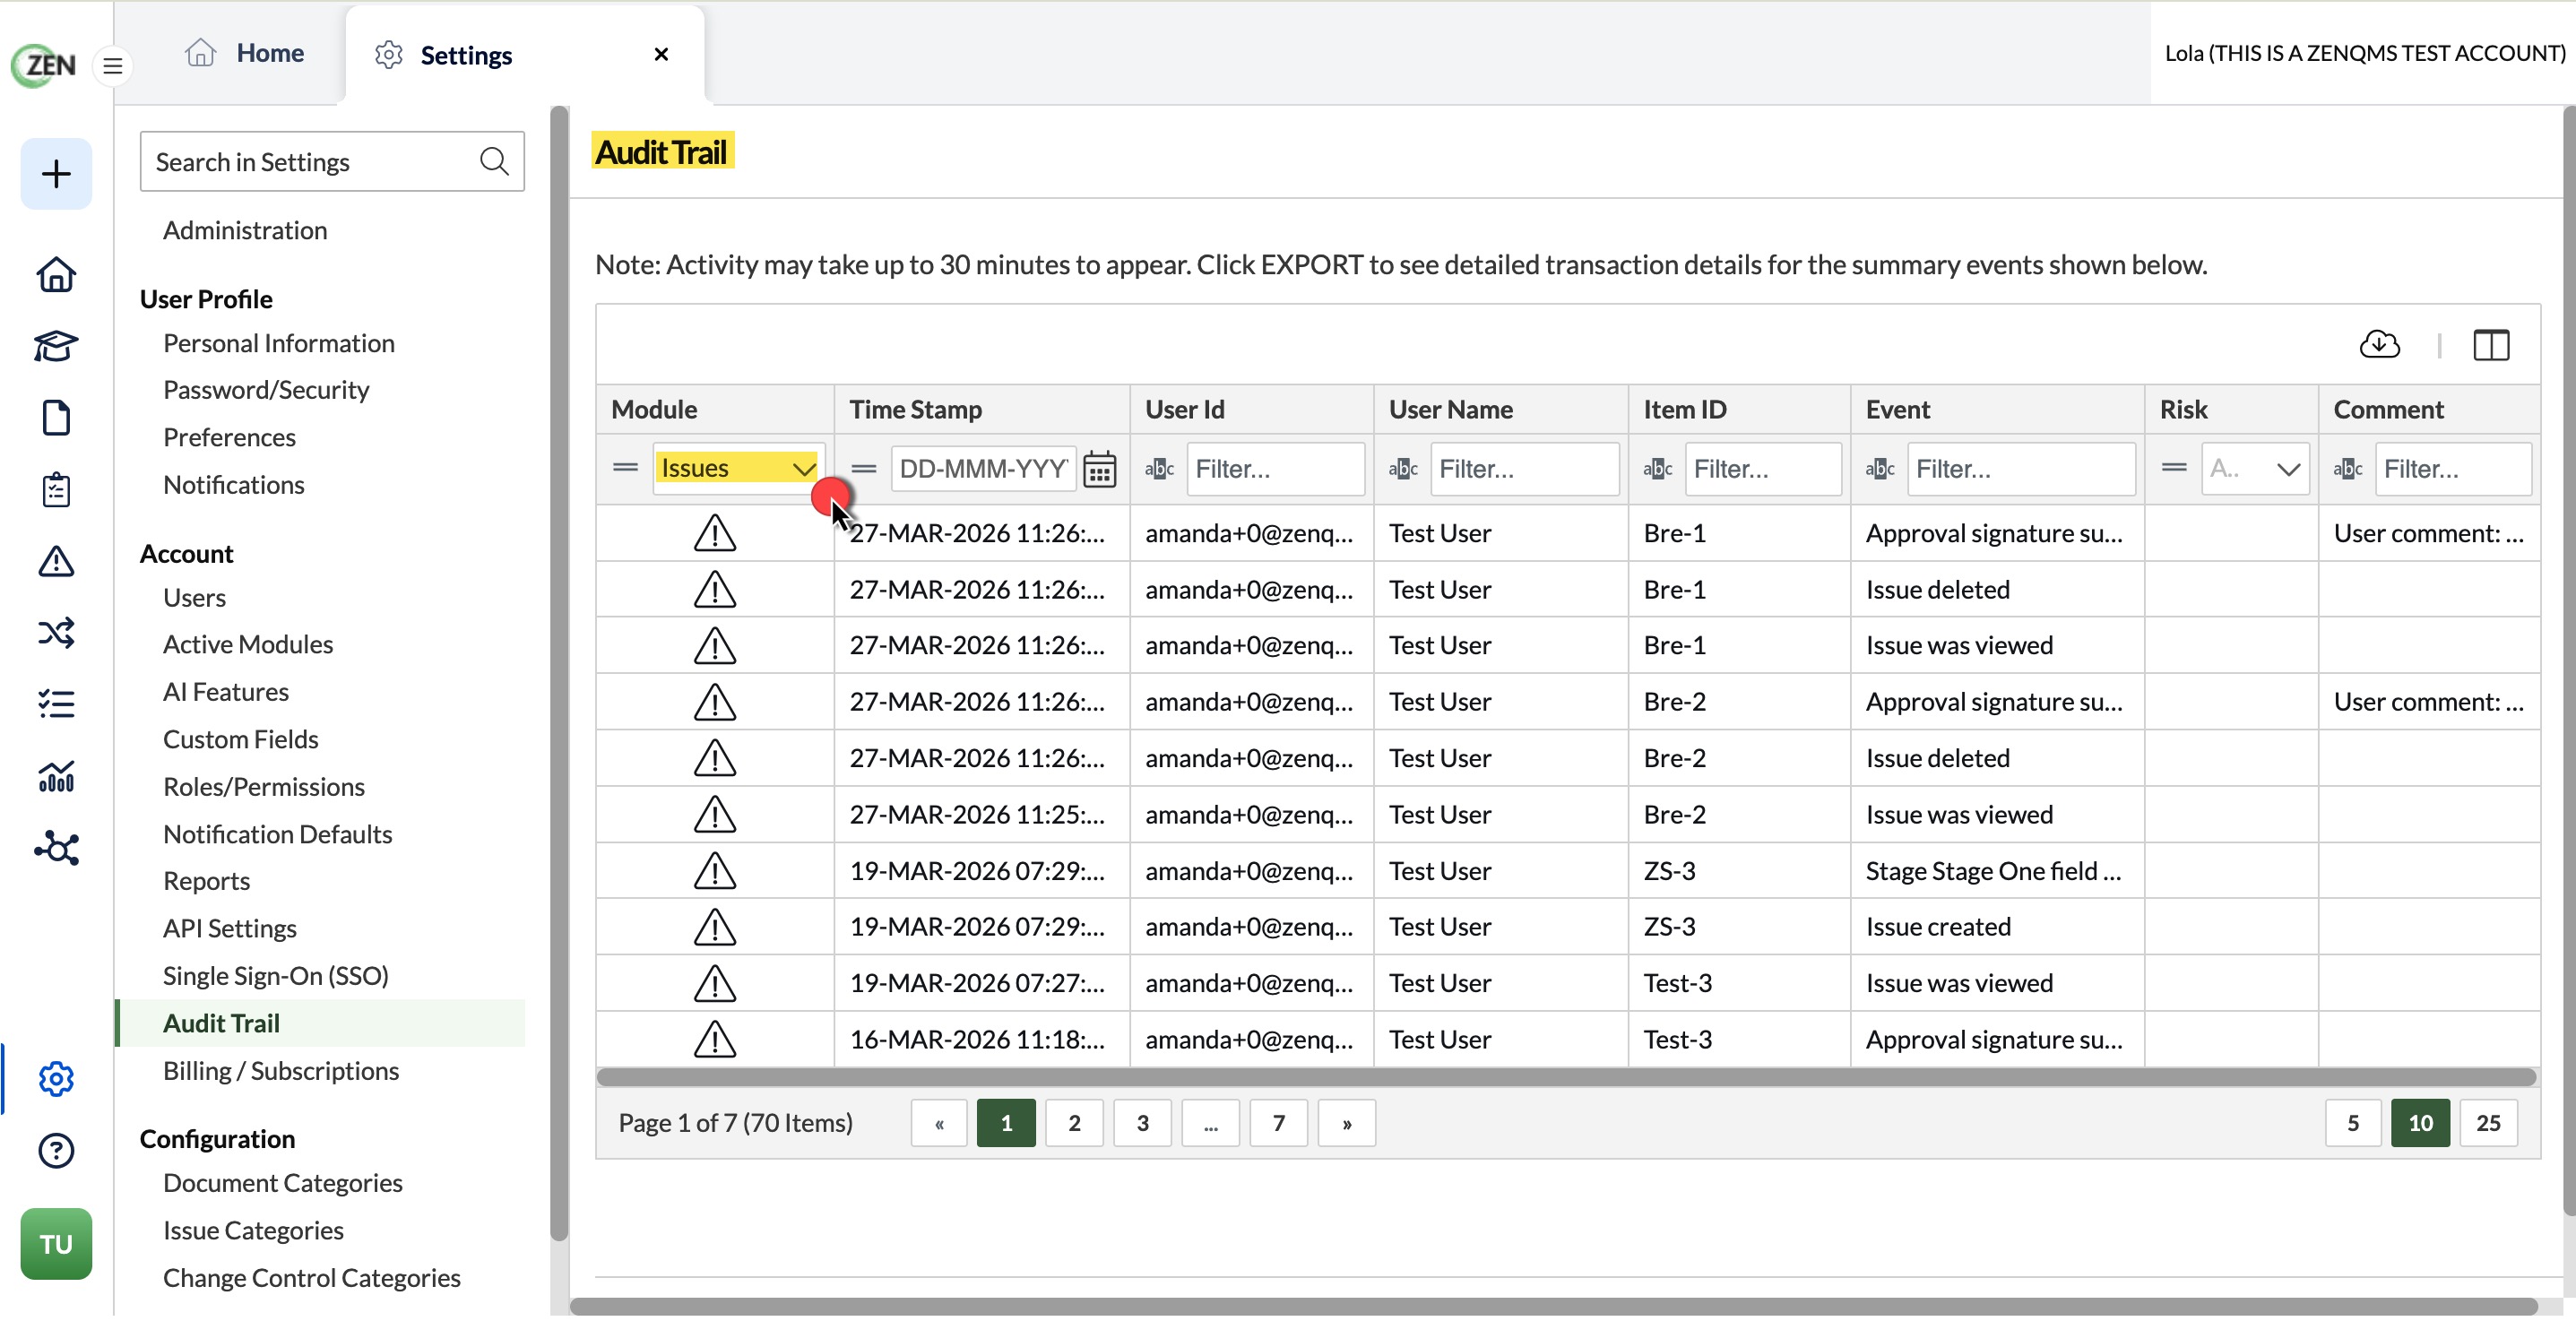Viewport: 2576px width, 1321px height.
Task: Open Password/Security settings
Action: click(x=266, y=390)
